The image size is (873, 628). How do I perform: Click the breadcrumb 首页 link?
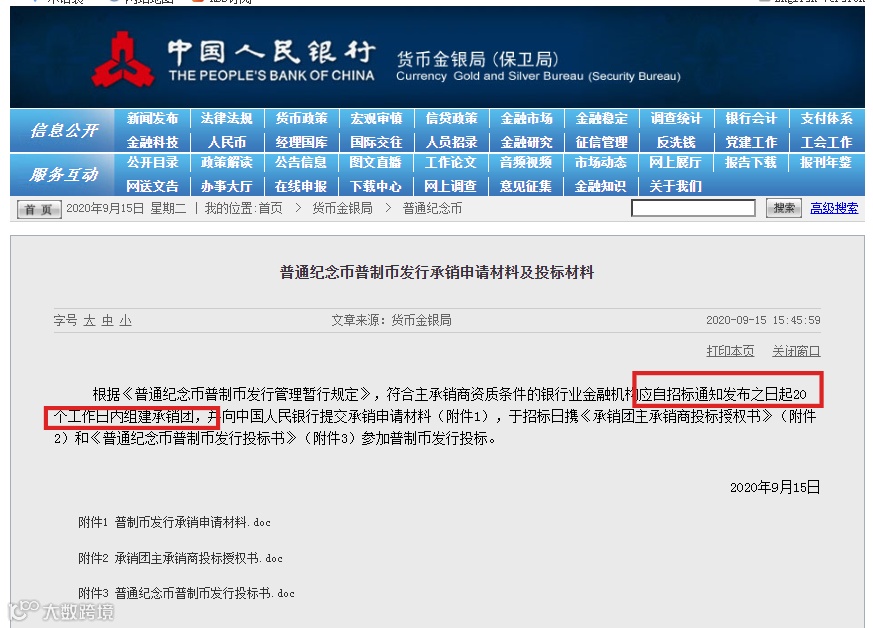pos(271,209)
